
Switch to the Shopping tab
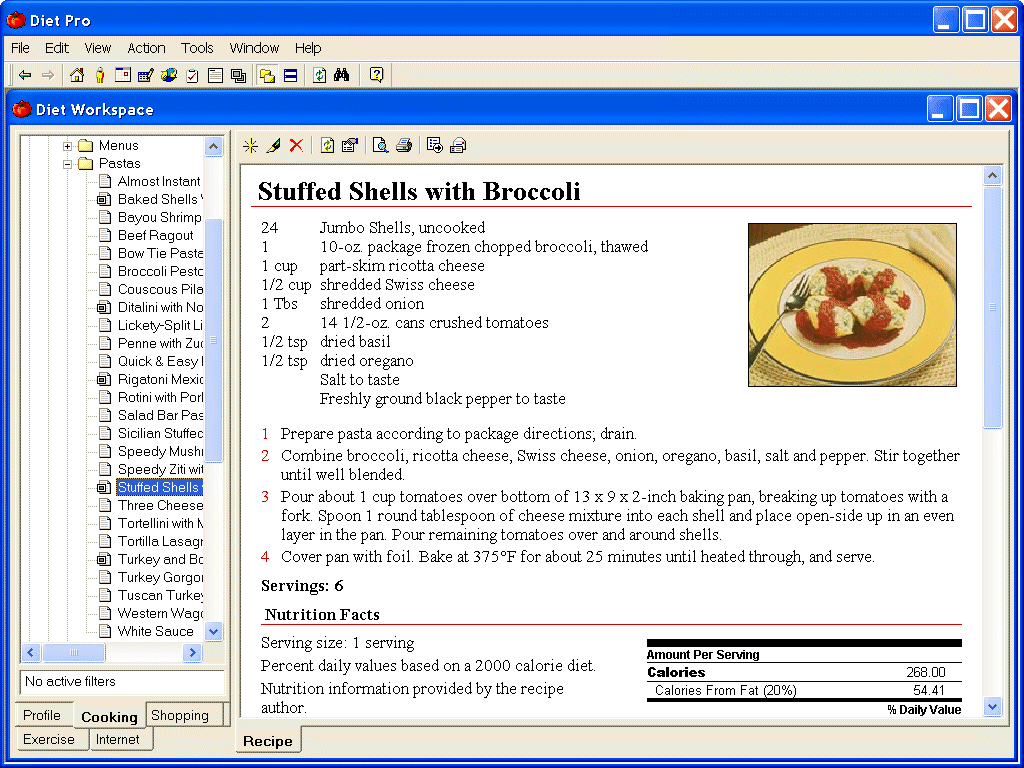(180, 715)
